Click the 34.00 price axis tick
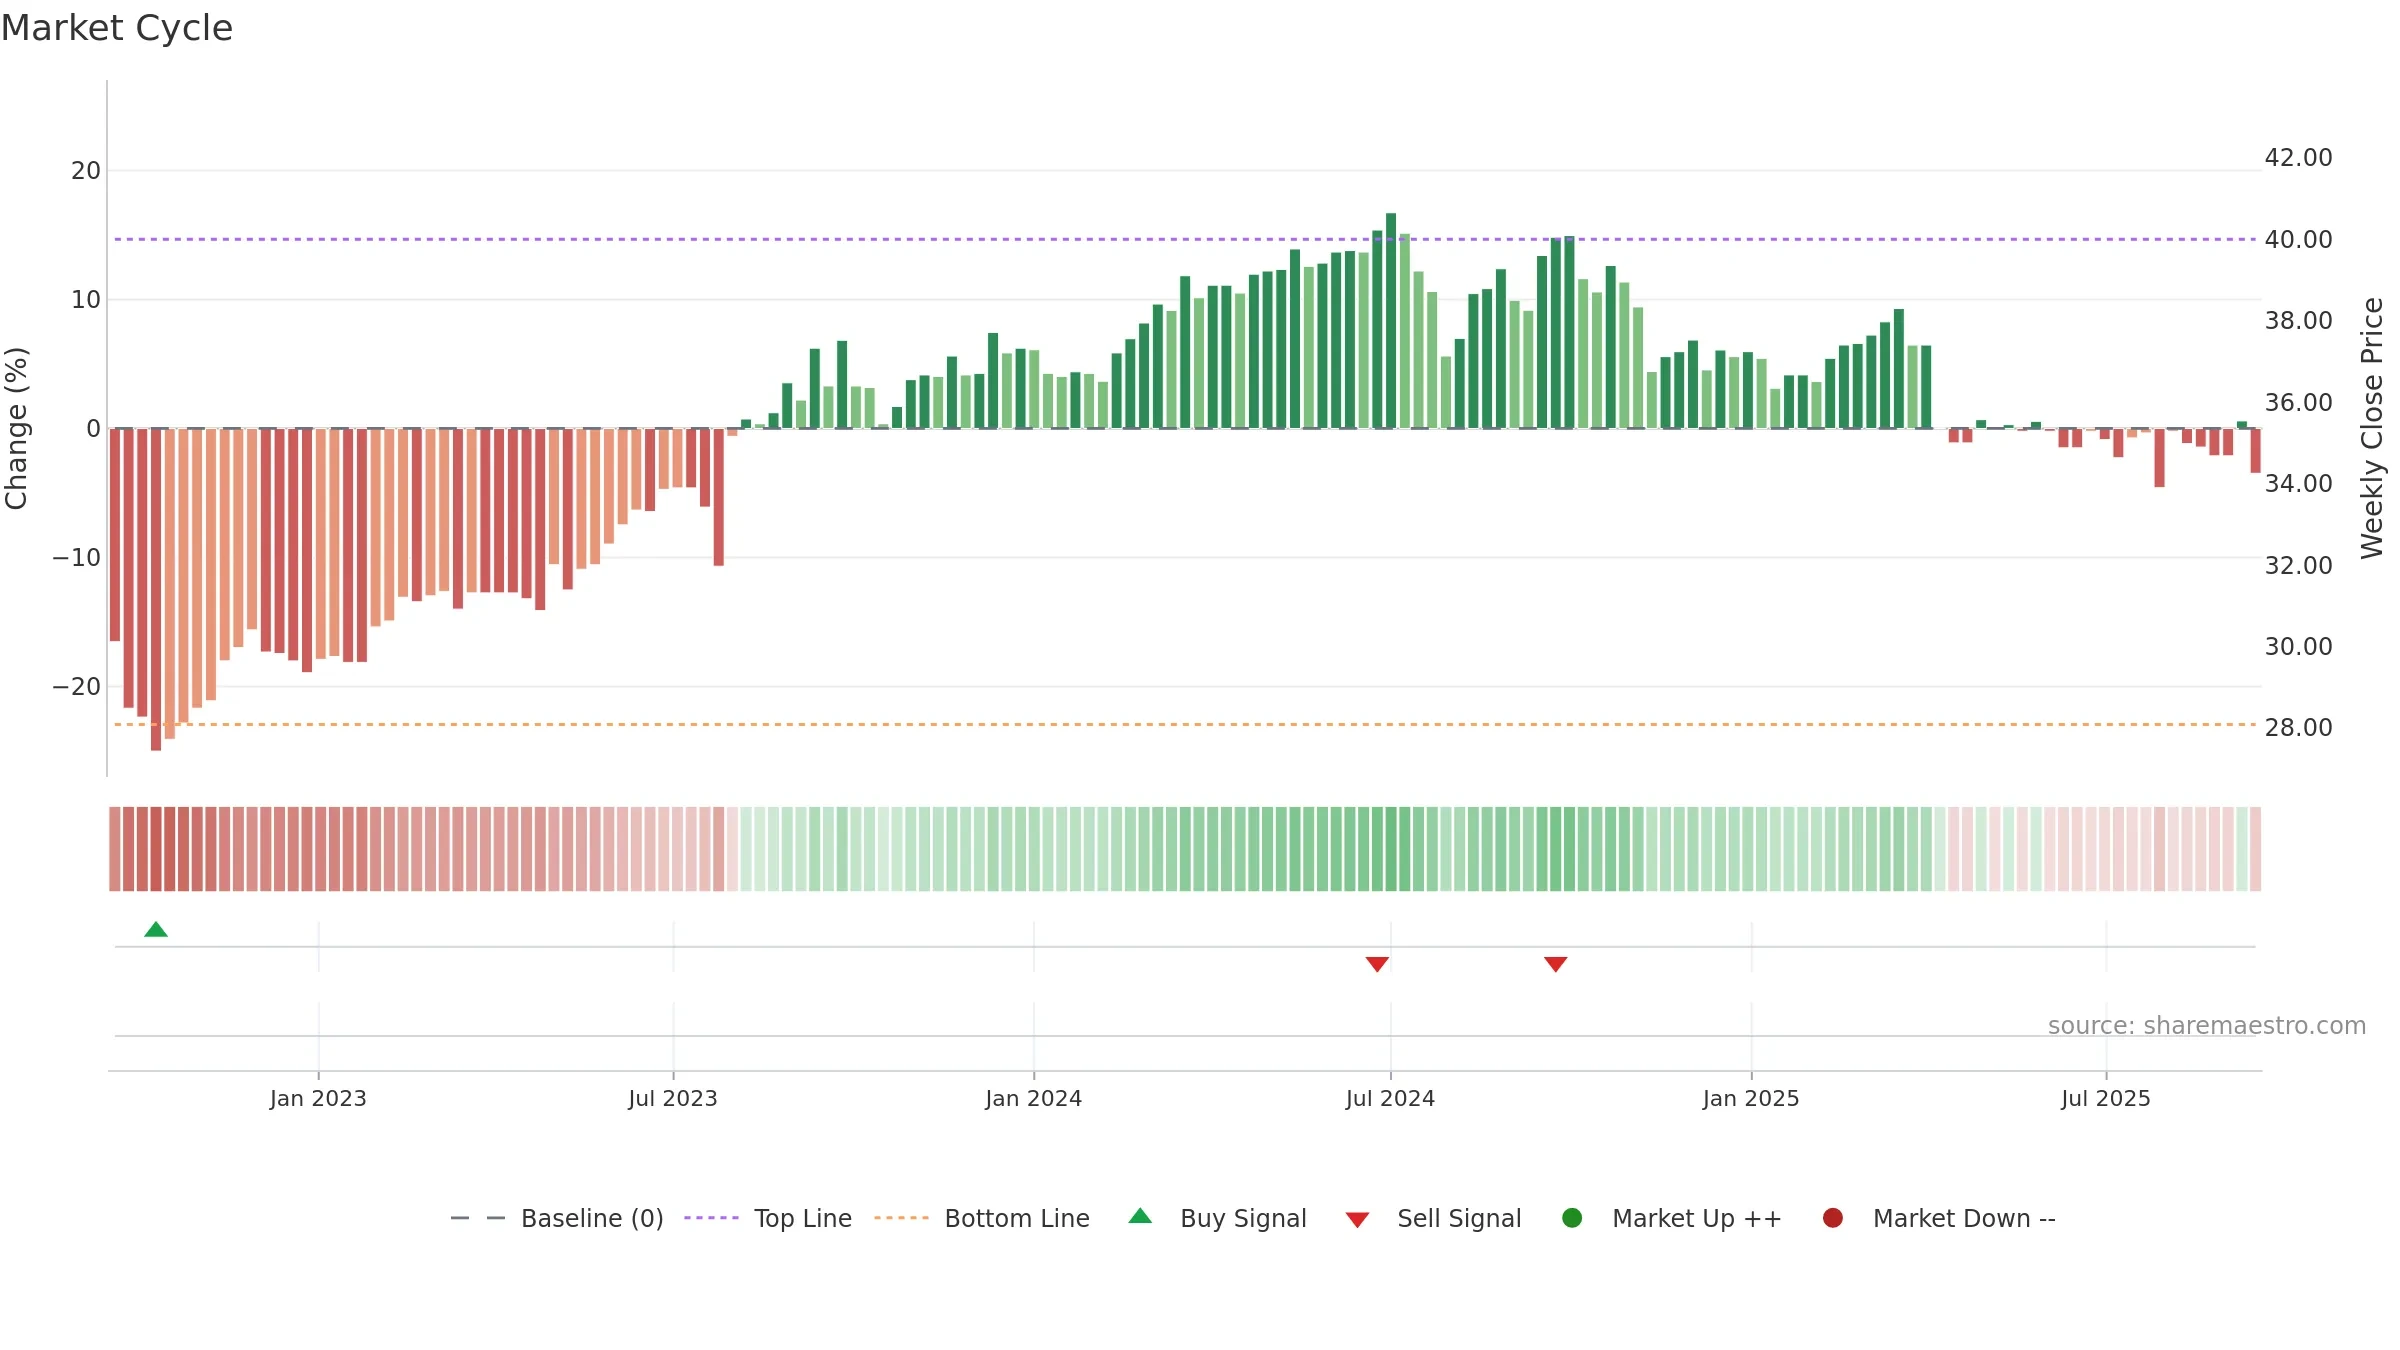Viewport: 2400px width, 1350px height. pyautogui.click(x=2298, y=484)
